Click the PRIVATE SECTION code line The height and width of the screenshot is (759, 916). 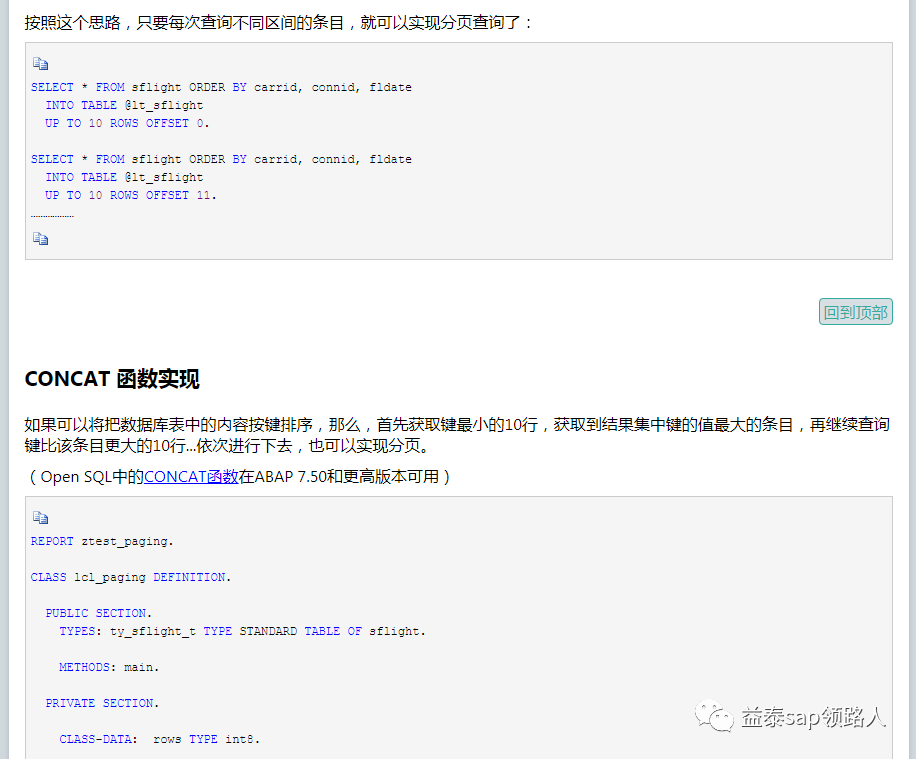(x=101, y=703)
